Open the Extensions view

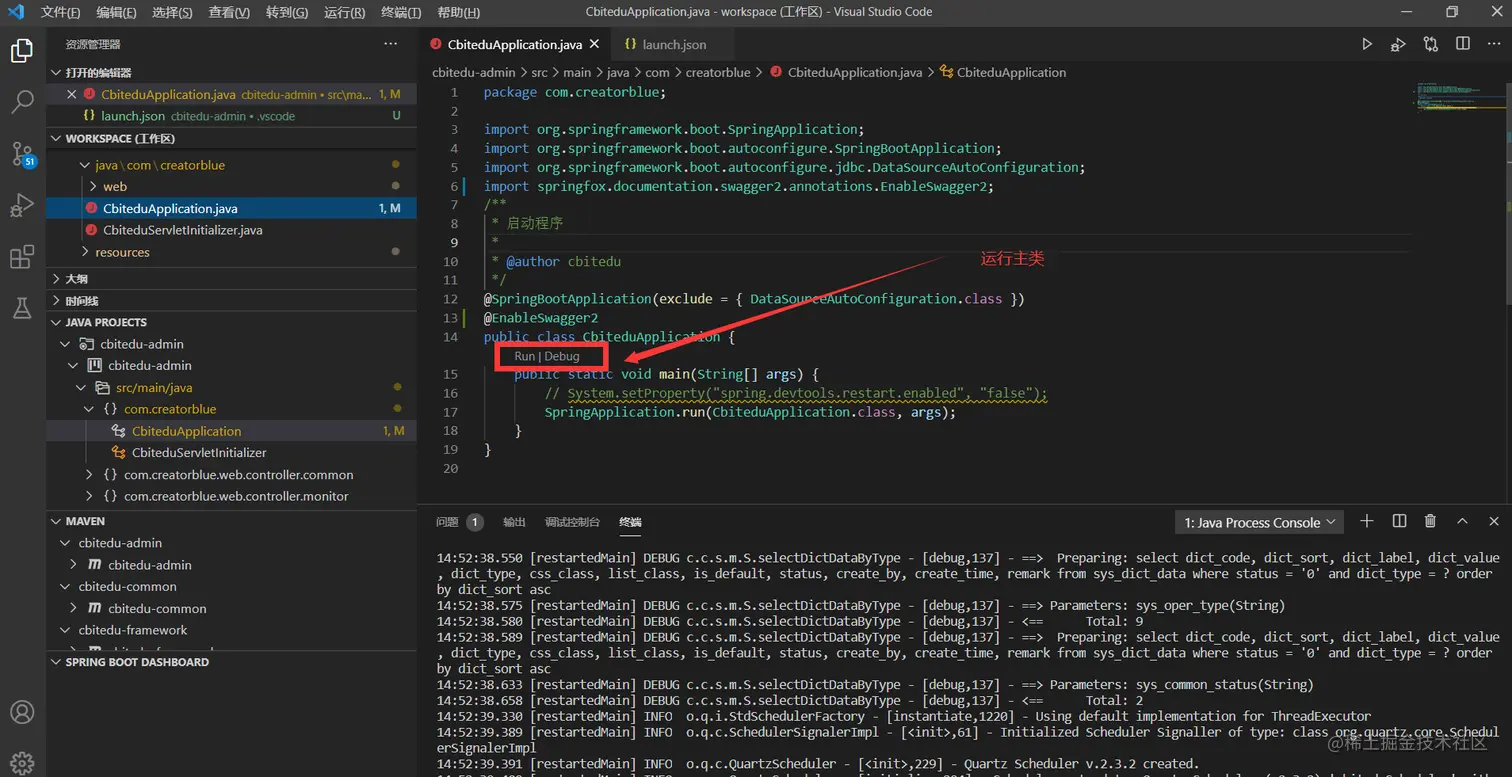[x=22, y=257]
